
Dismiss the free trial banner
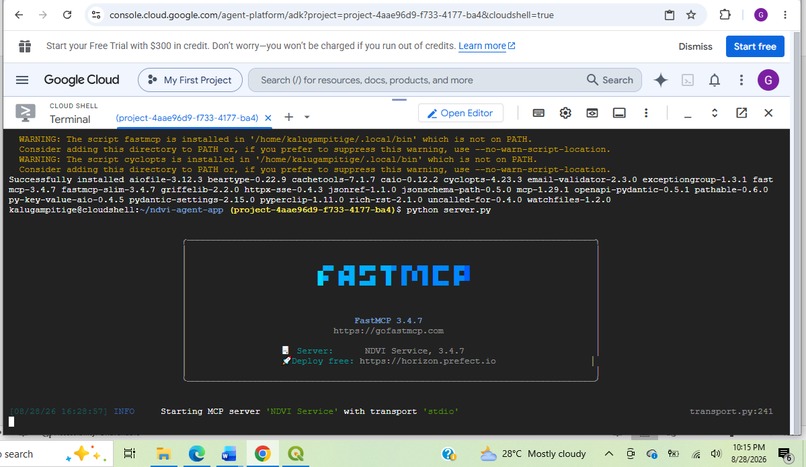pyautogui.click(x=695, y=46)
